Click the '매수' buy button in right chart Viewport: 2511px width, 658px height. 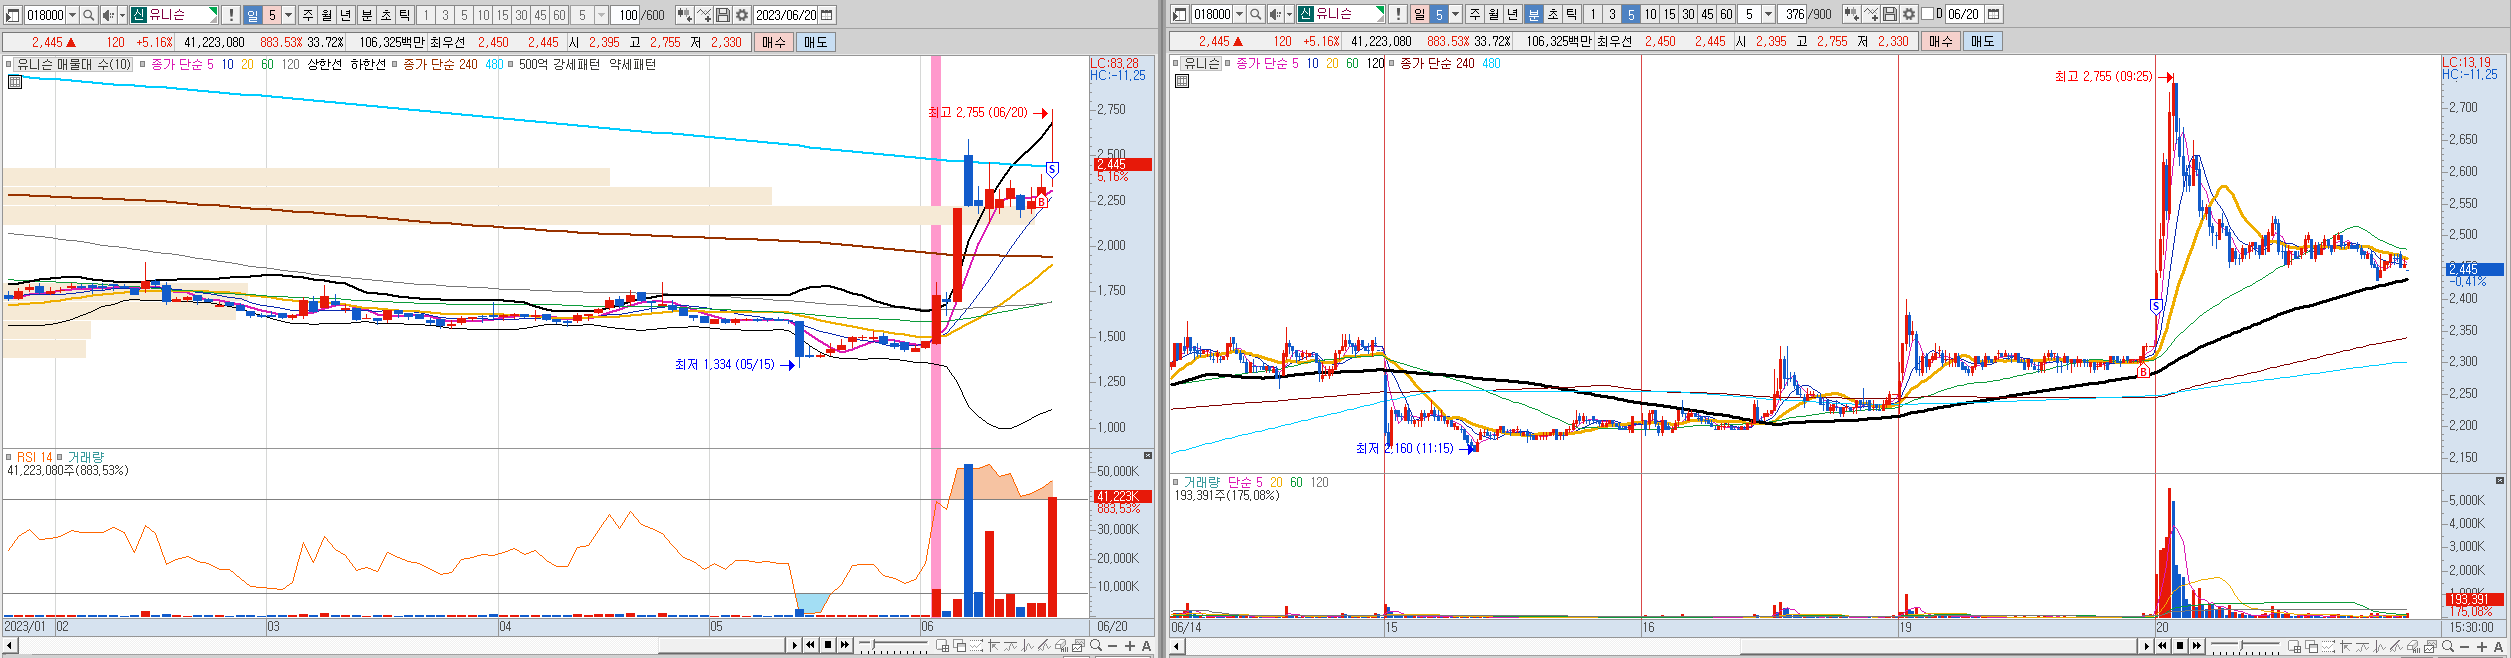[x=1940, y=41]
